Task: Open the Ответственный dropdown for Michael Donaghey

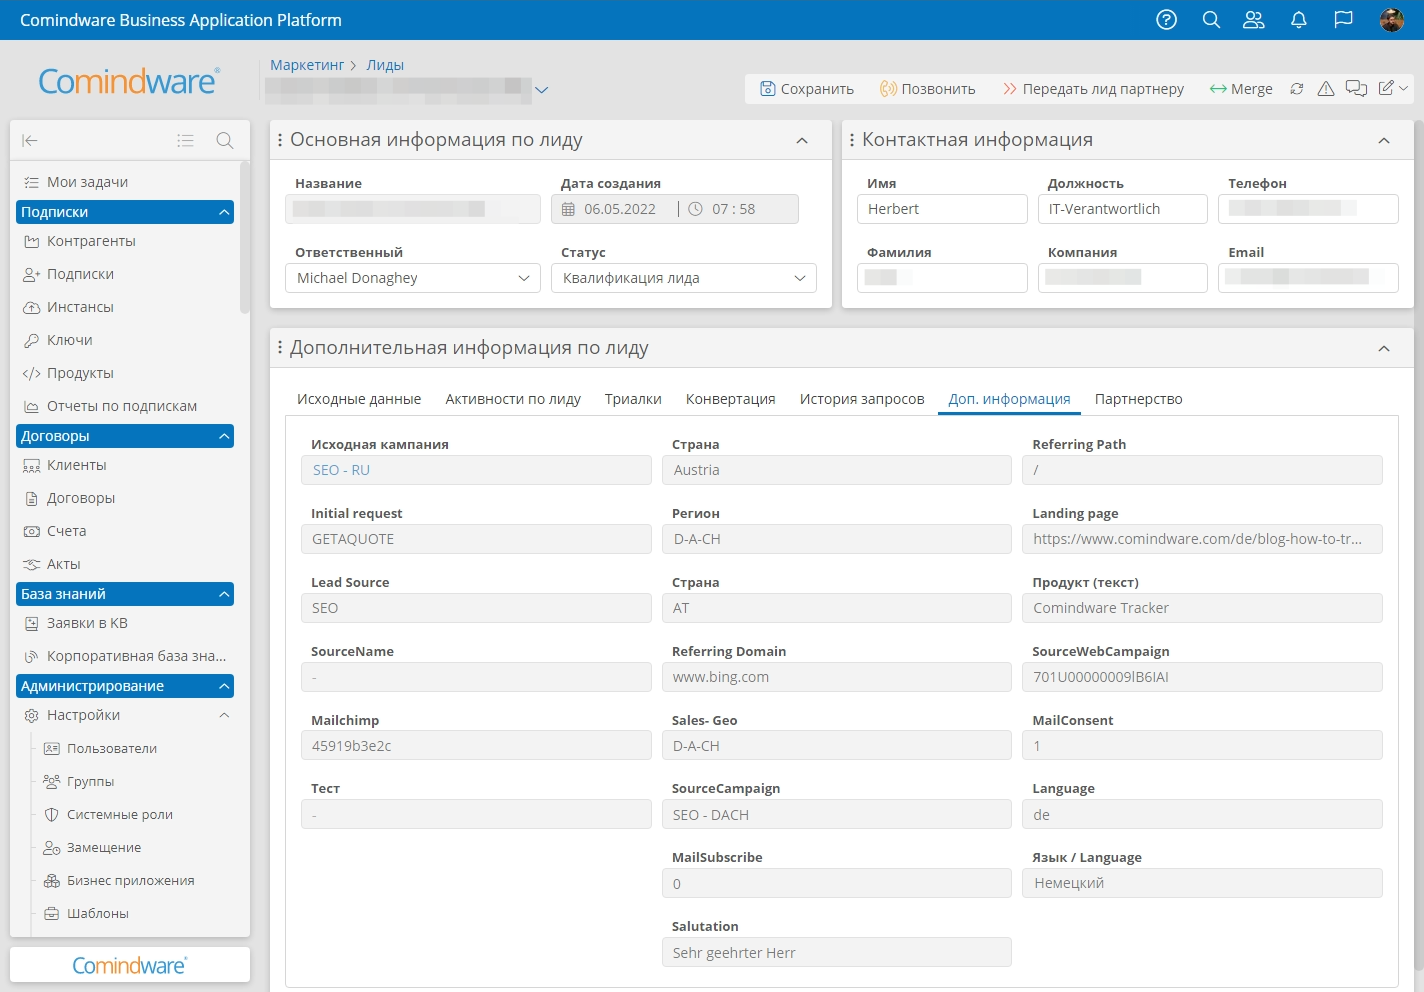Action: 524,277
